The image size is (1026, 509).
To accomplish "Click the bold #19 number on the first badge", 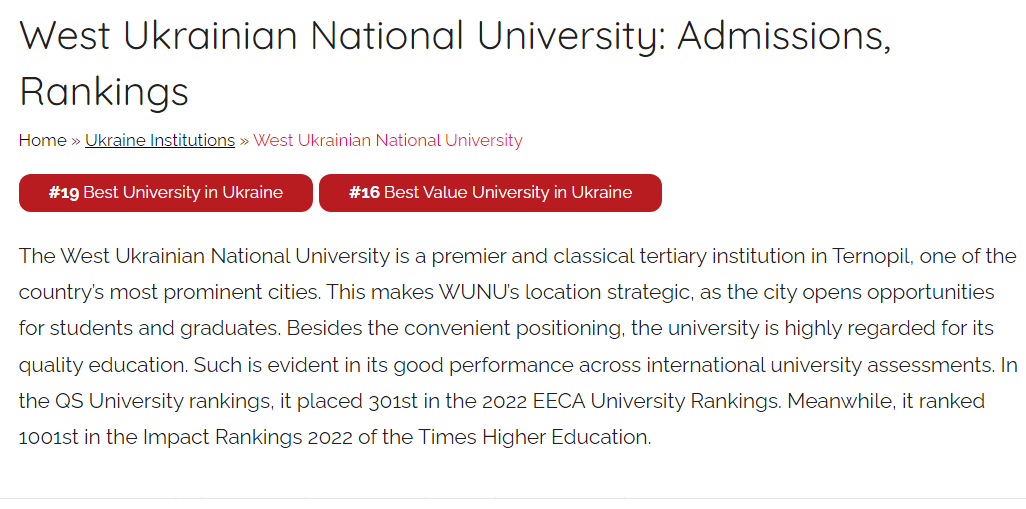I will click(63, 192).
